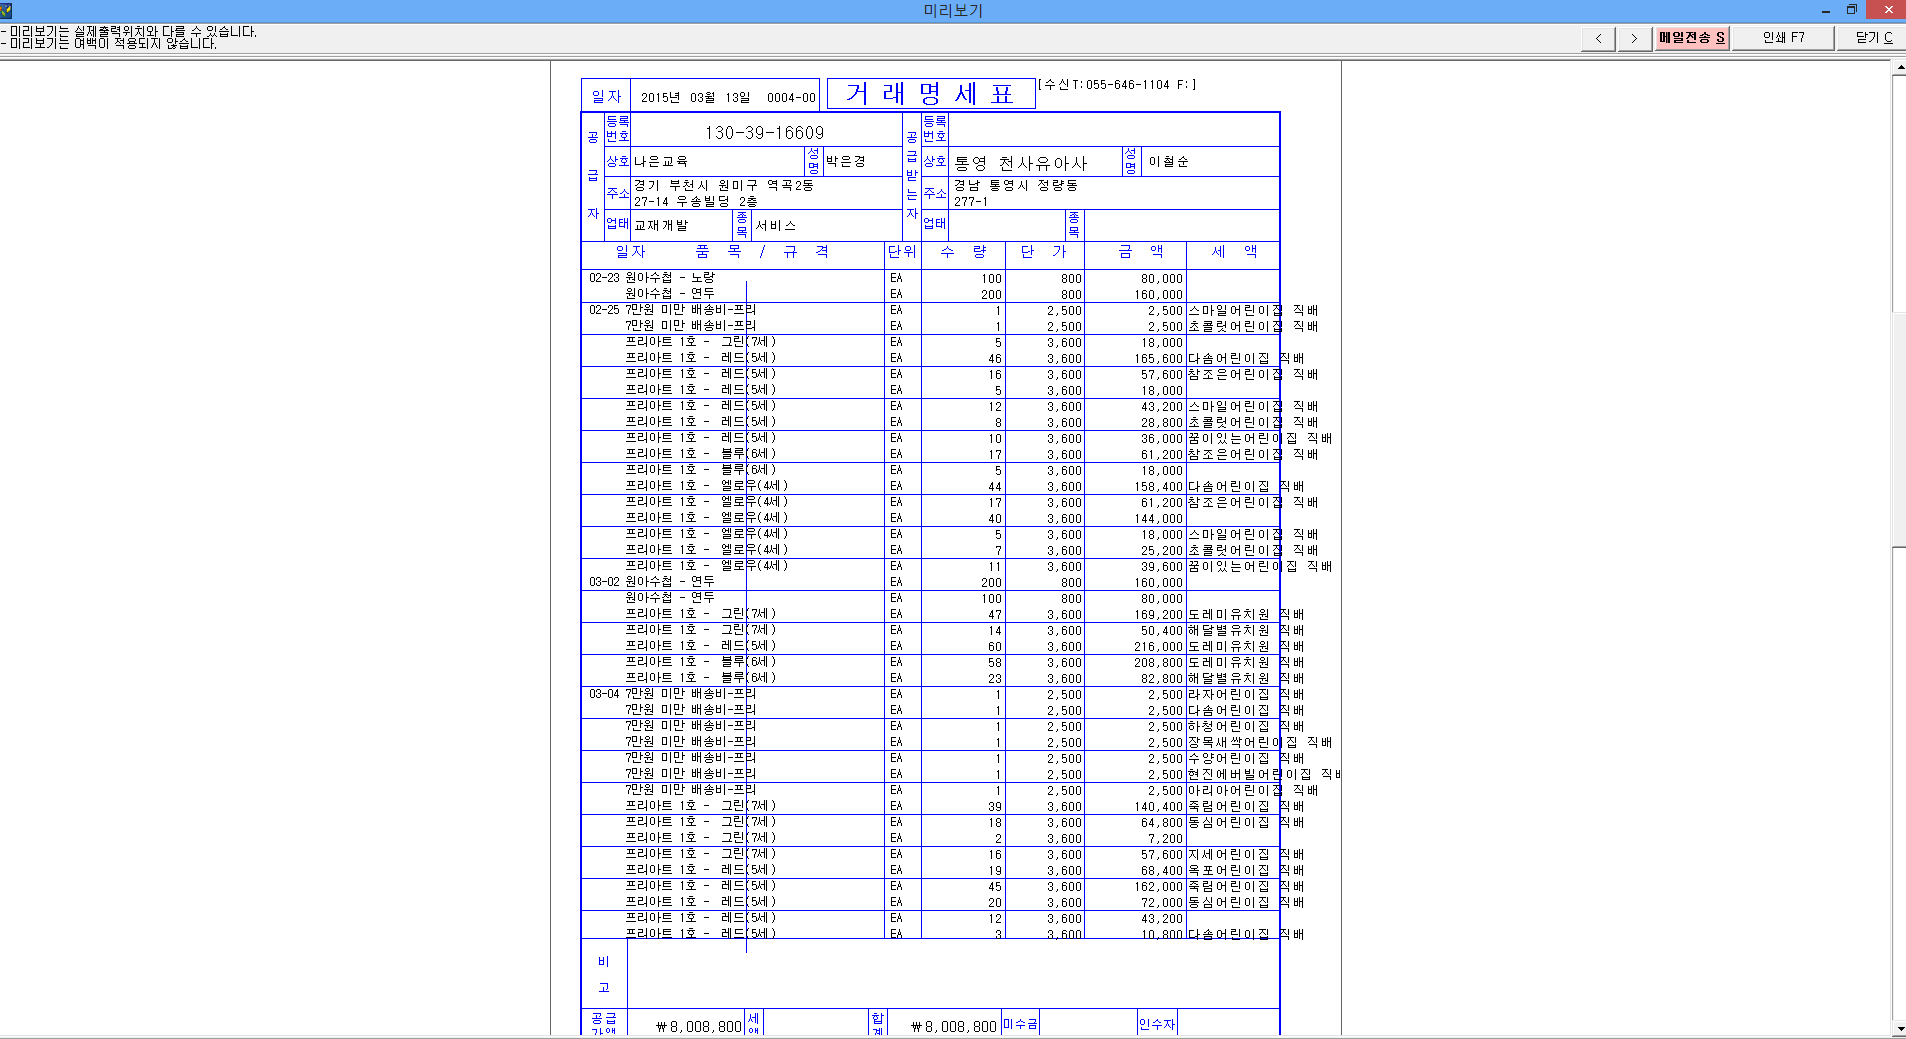1906x1039 pixels.
Task: Click the 닫기 C close-preview button
Action: point(1873,38)
